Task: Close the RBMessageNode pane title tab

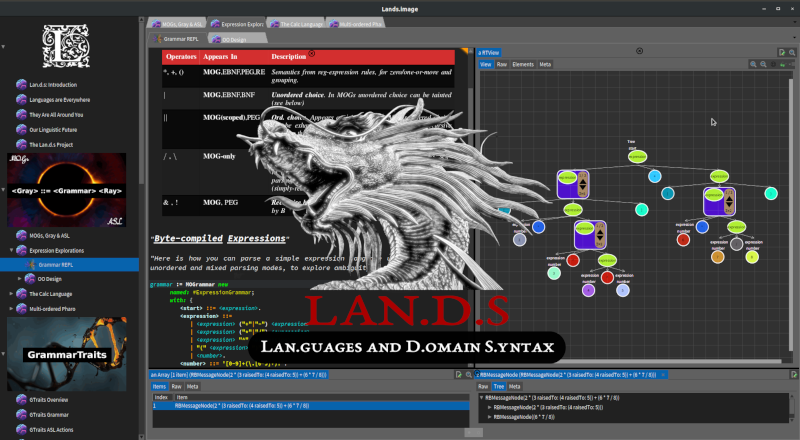Action: pyautogui.click(x=663, y=375)
